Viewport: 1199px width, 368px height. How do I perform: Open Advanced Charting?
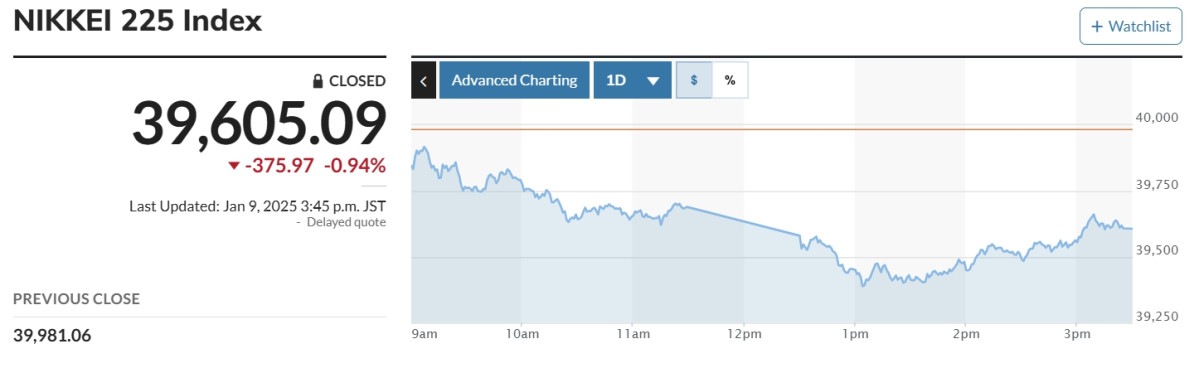coord(514,80)
